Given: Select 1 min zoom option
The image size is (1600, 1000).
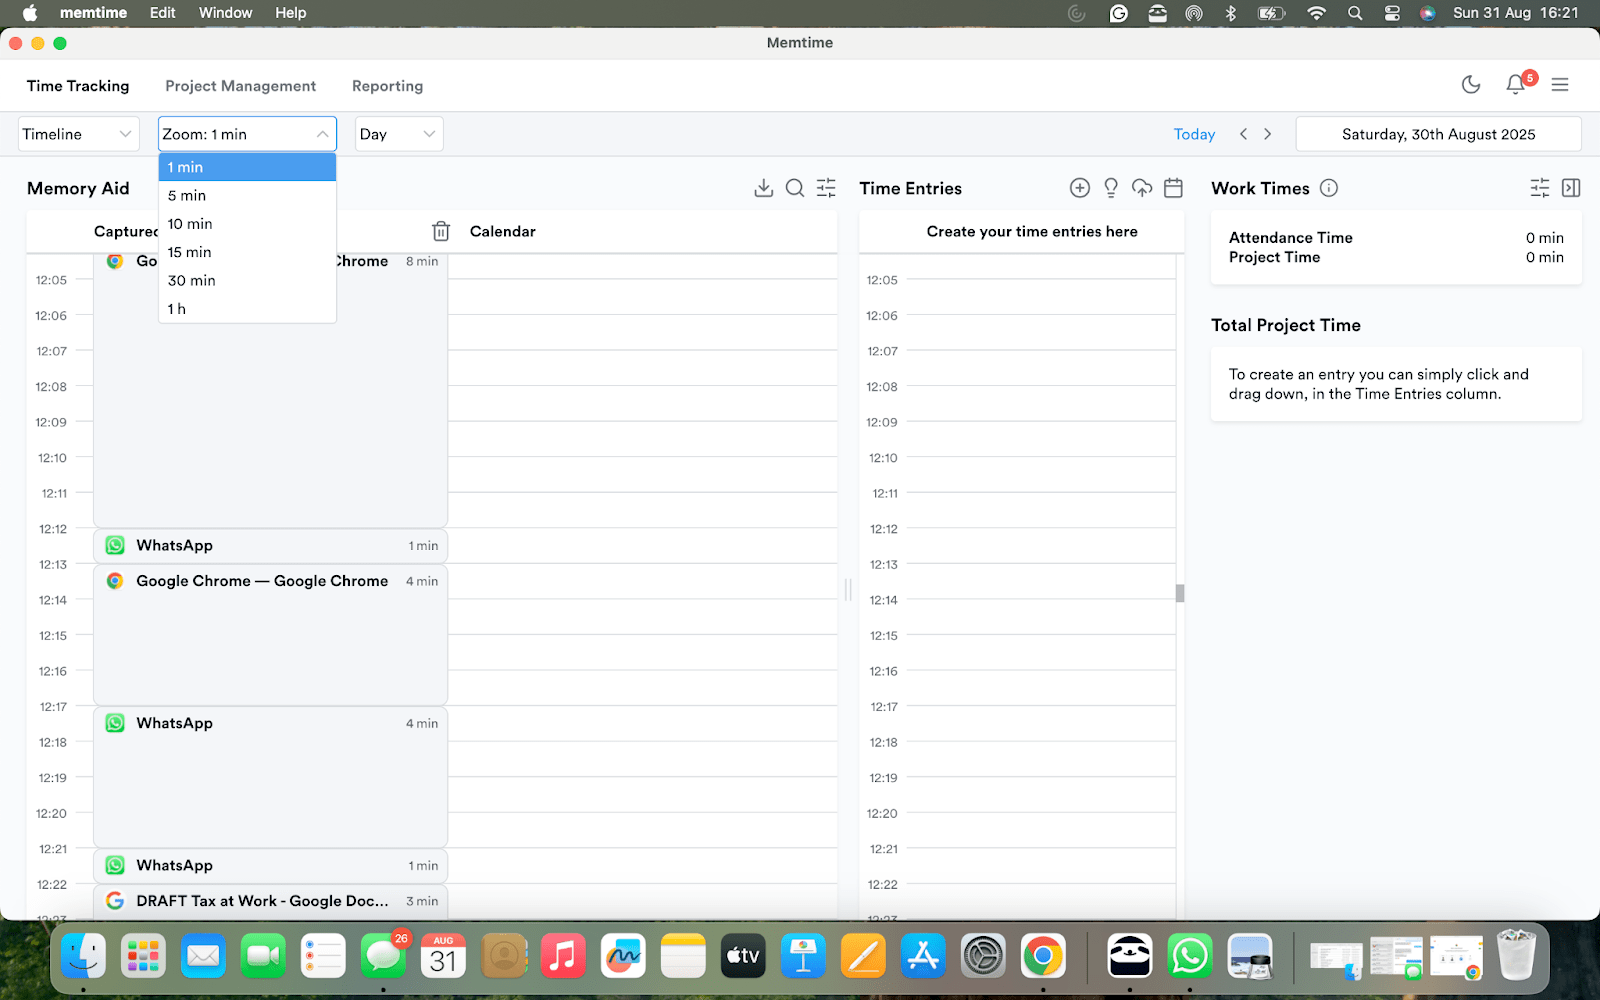Looking at the screenshot, I should coord(247,167).
